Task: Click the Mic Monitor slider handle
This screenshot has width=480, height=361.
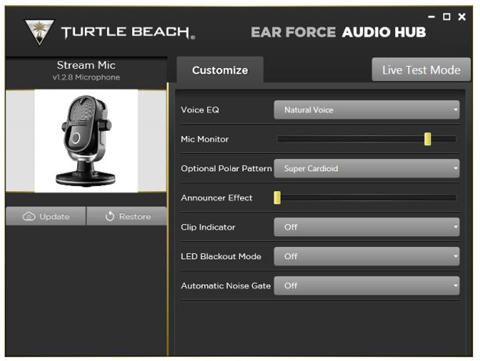Action: [427, 139]
